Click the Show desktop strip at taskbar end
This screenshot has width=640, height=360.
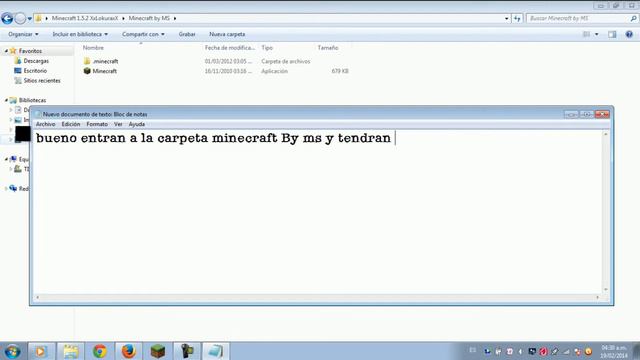coord(636,351)
